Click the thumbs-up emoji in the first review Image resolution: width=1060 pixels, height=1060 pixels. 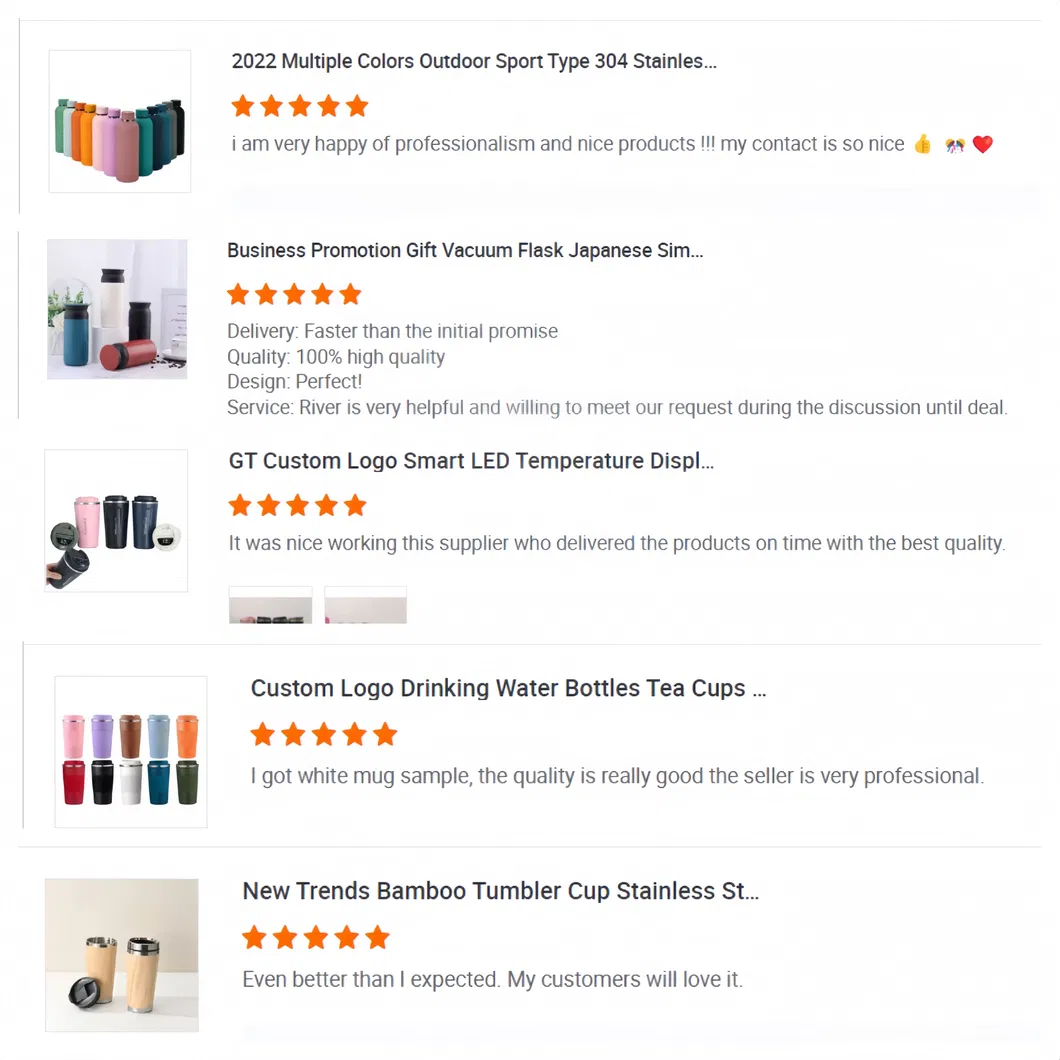[922, 145]
